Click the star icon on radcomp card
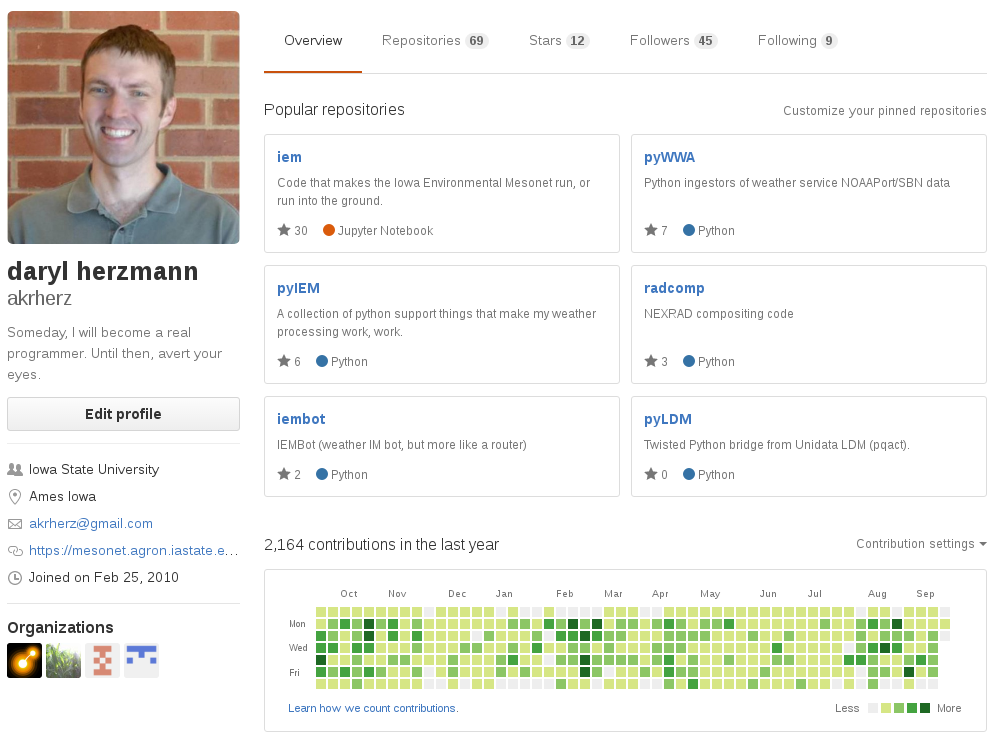The width and height of the screenshot is (997, 741). (650, 361)
